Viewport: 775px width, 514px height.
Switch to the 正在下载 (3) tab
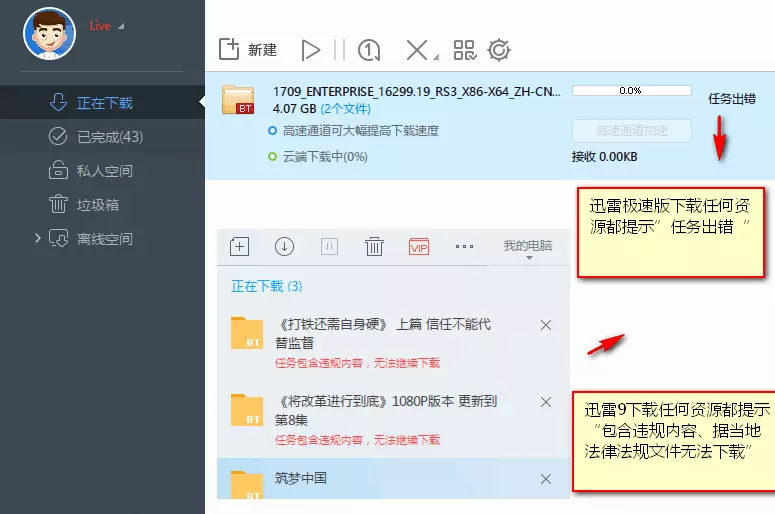click(266, 286)
